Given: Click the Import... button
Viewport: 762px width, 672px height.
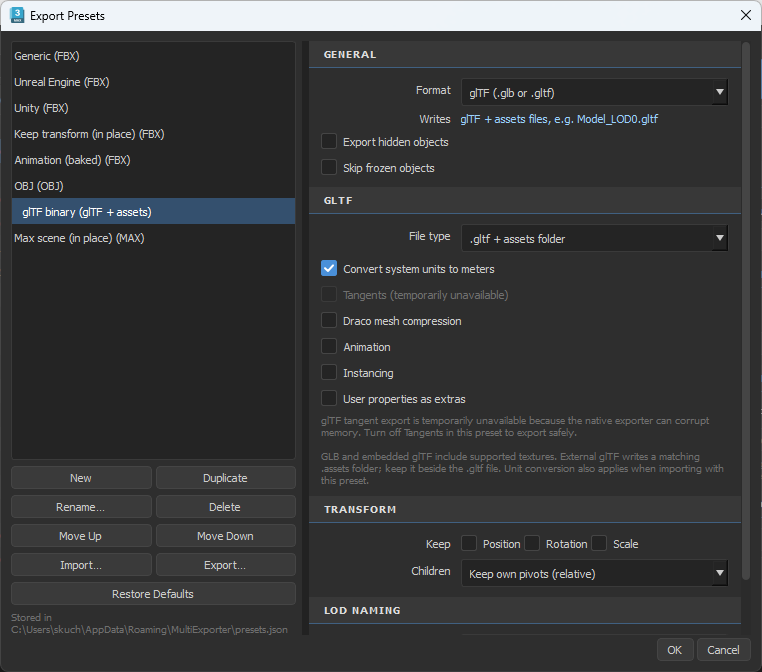Looking at the screenshot, I should tap(81, 565).
